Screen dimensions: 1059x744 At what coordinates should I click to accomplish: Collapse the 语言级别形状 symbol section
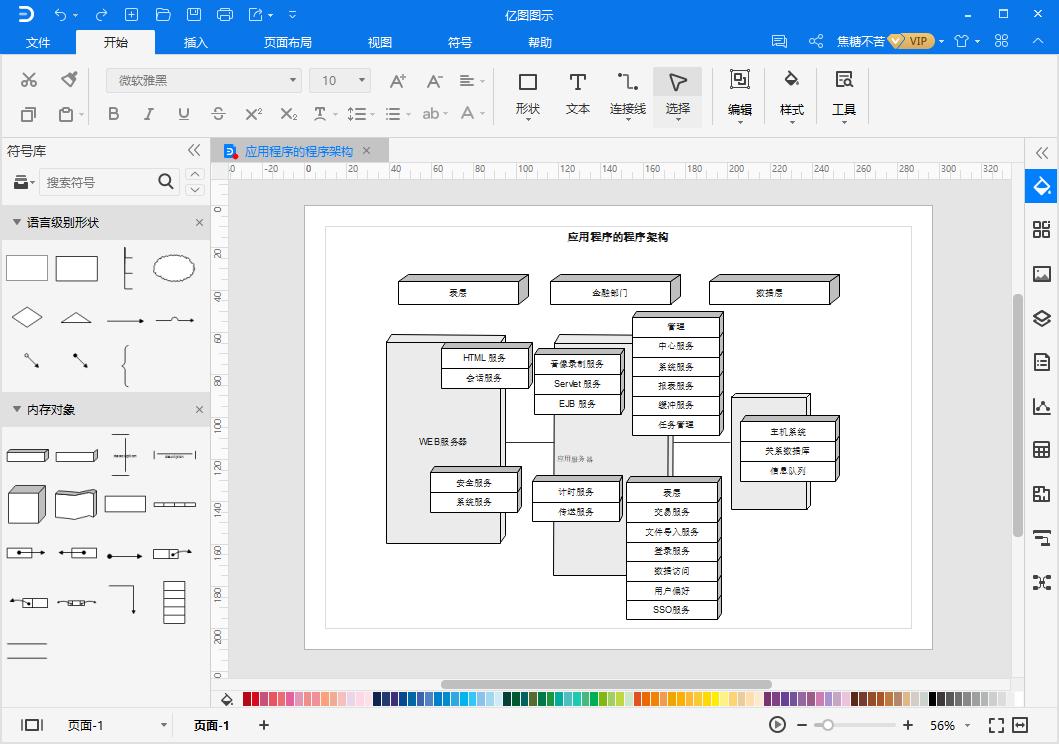pyautogui.click(x=17, y=222)
